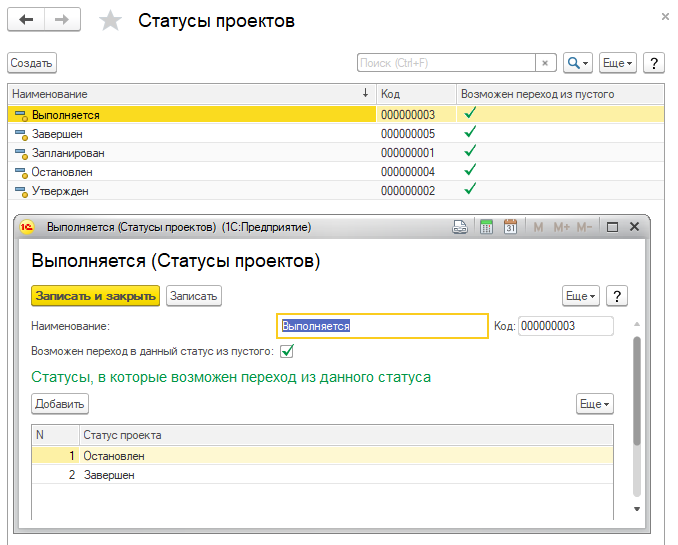Focus the Поиск (Ctrl+F) search field
The height and width of the screenshot is (545, 678).
click(x=446, y=63)
